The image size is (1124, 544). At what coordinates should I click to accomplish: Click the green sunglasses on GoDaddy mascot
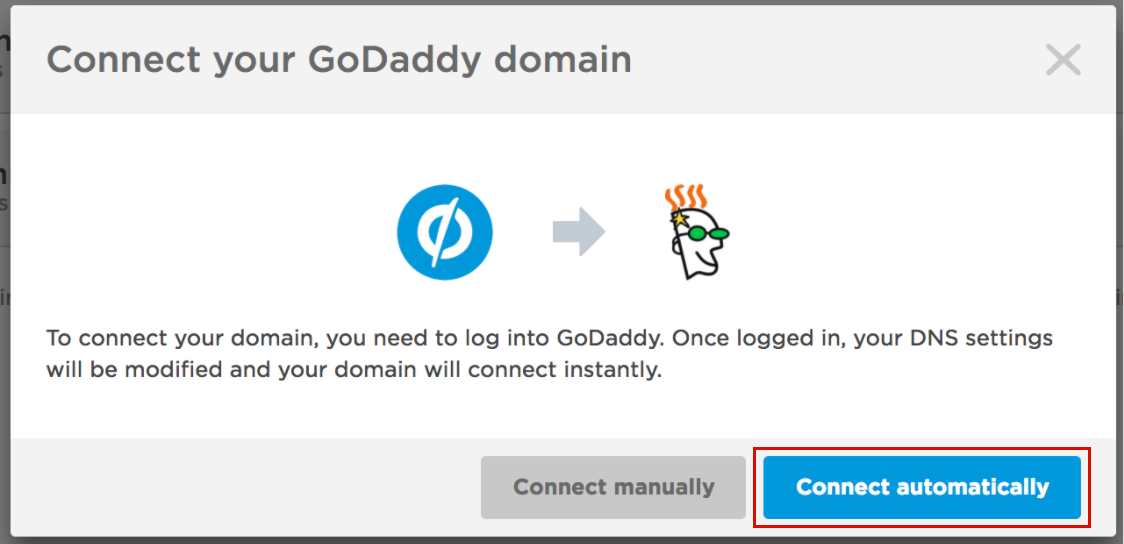tap(706, 234)
